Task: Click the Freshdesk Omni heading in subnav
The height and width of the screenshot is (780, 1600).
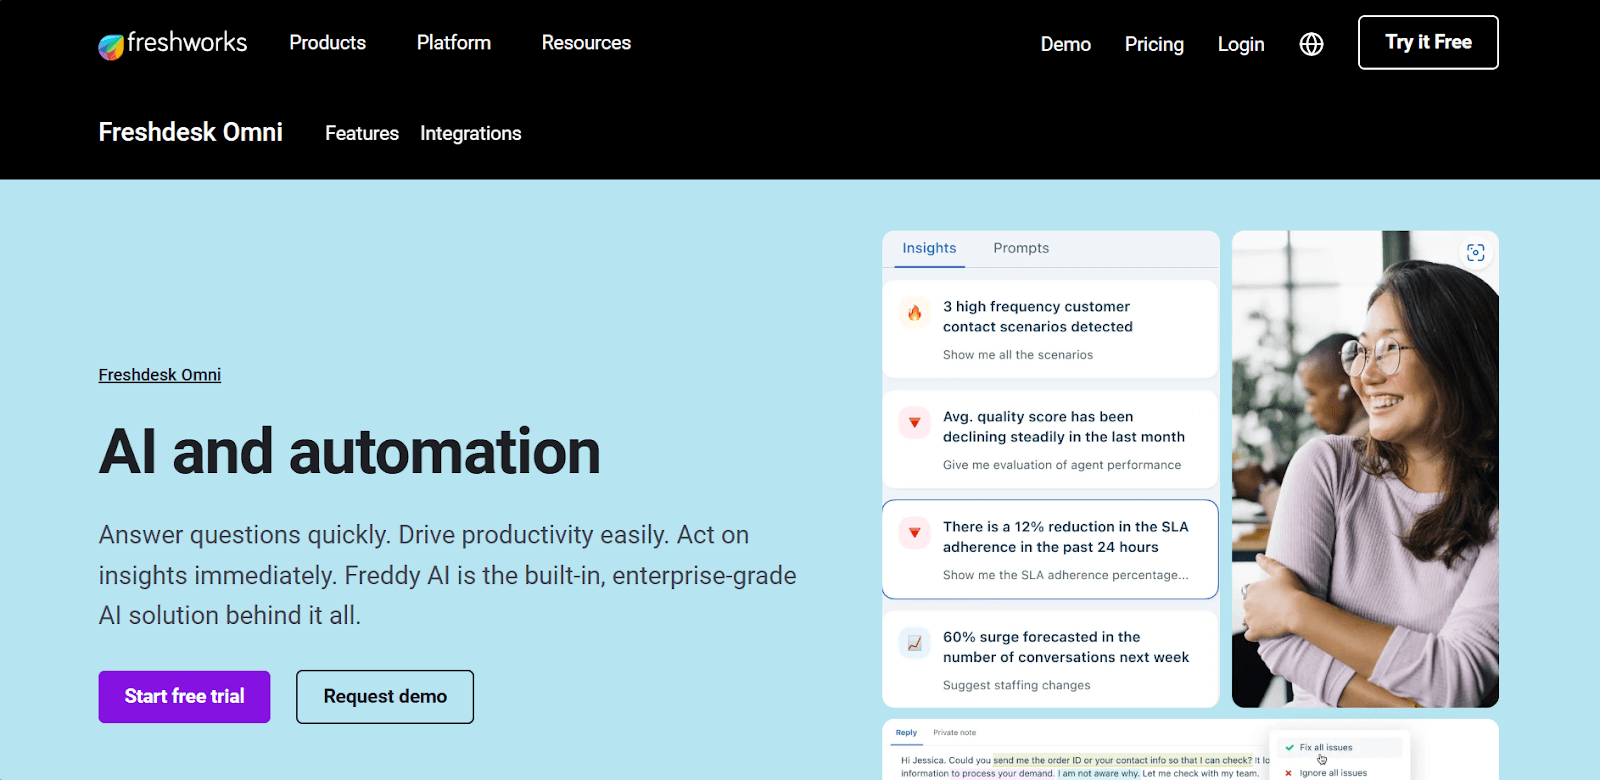Action: pyautogui.click(x=190, y=132)
